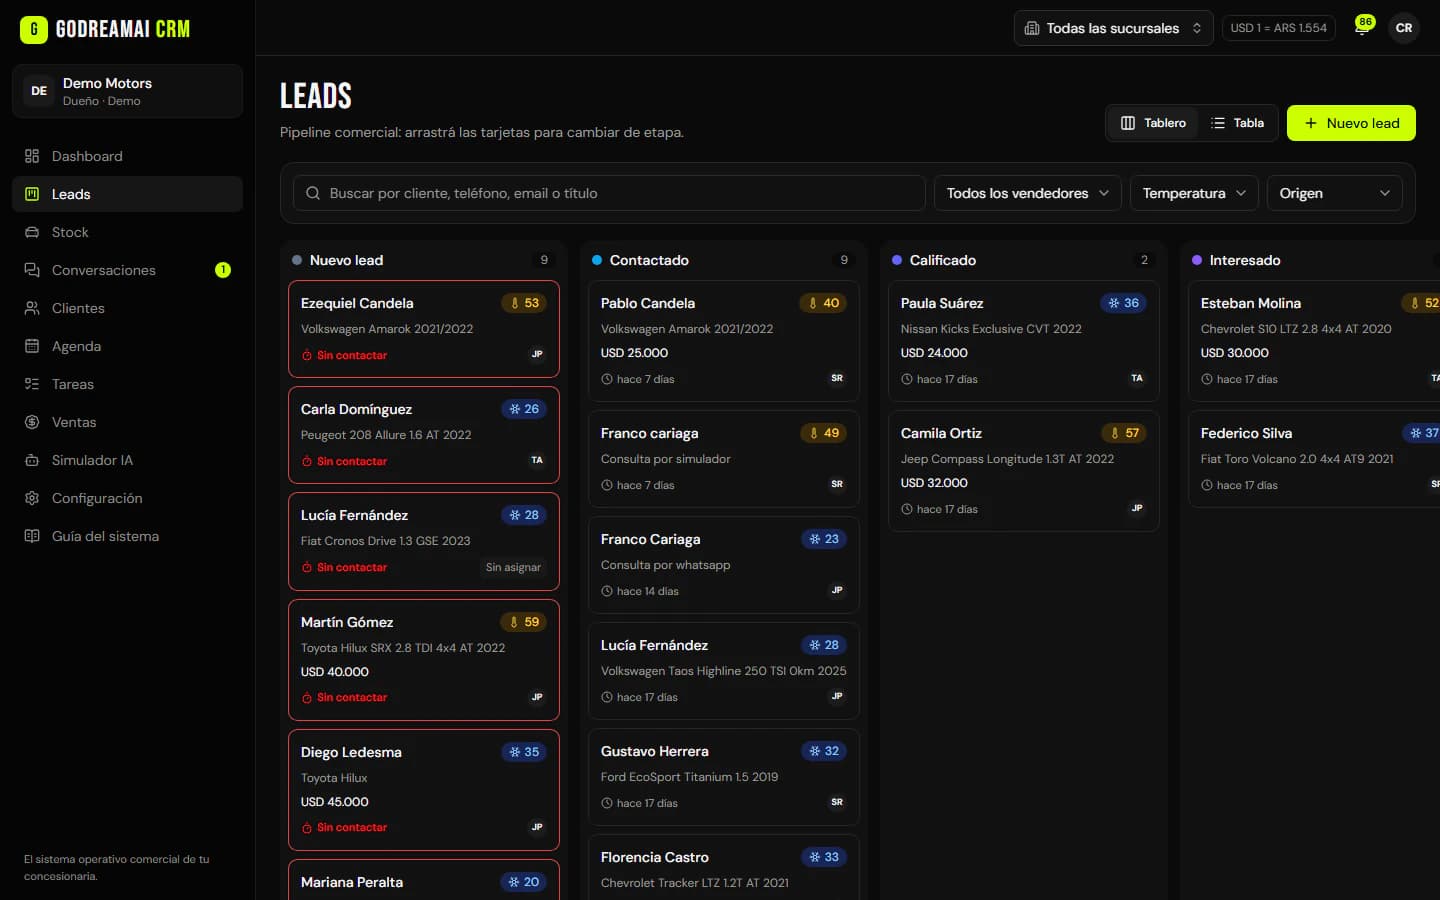1440x900 pixels.
Task: Click the Agenda calendar icon
Action: pyautogui.click(x=32, y=346)
